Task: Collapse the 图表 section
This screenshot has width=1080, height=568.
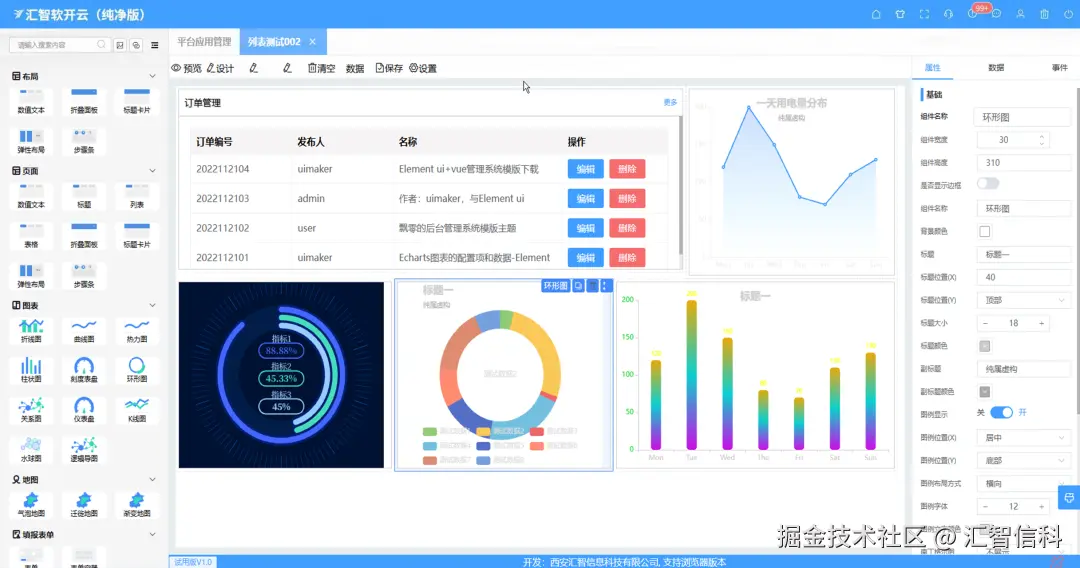Action: tap(152, 305)
